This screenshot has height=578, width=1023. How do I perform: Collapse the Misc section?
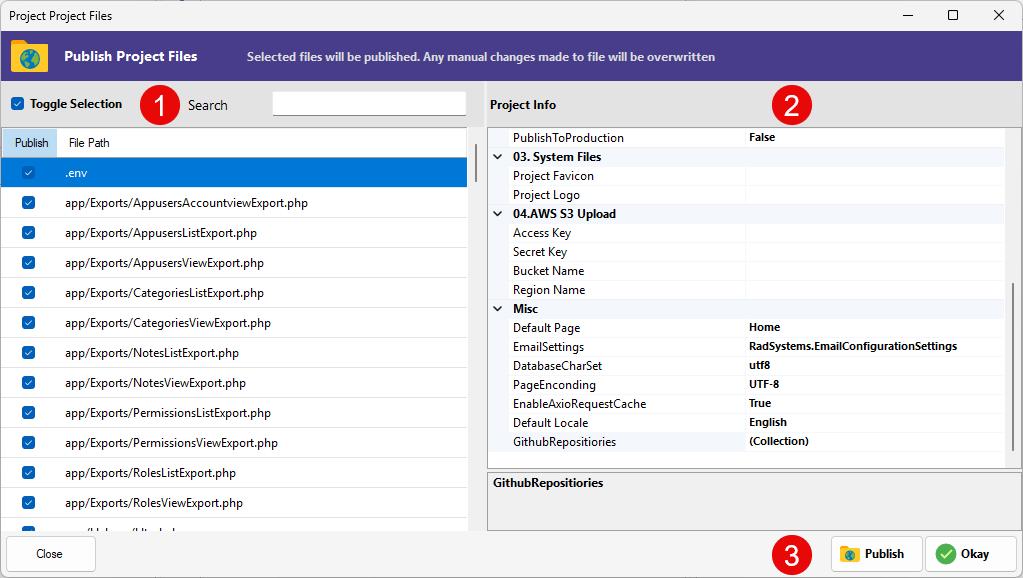pos(498,309)
